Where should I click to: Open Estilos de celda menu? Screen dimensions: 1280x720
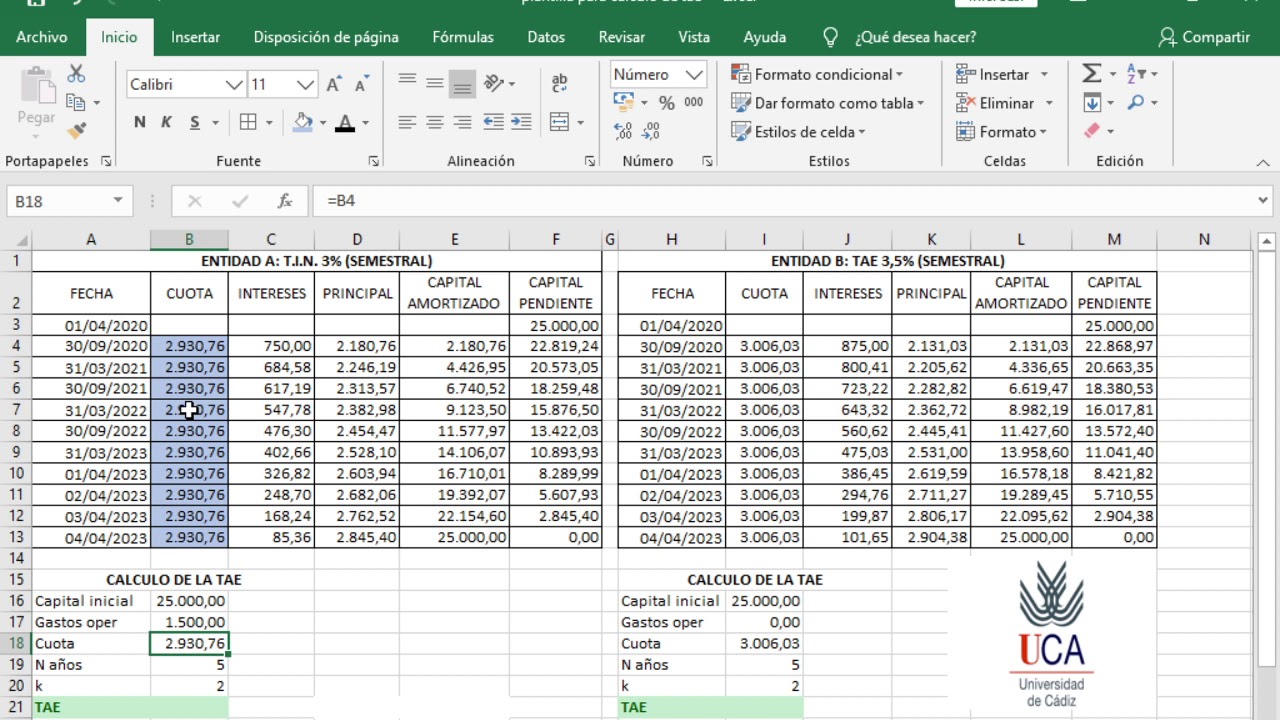pyautogui.click(x=798, y=132)
